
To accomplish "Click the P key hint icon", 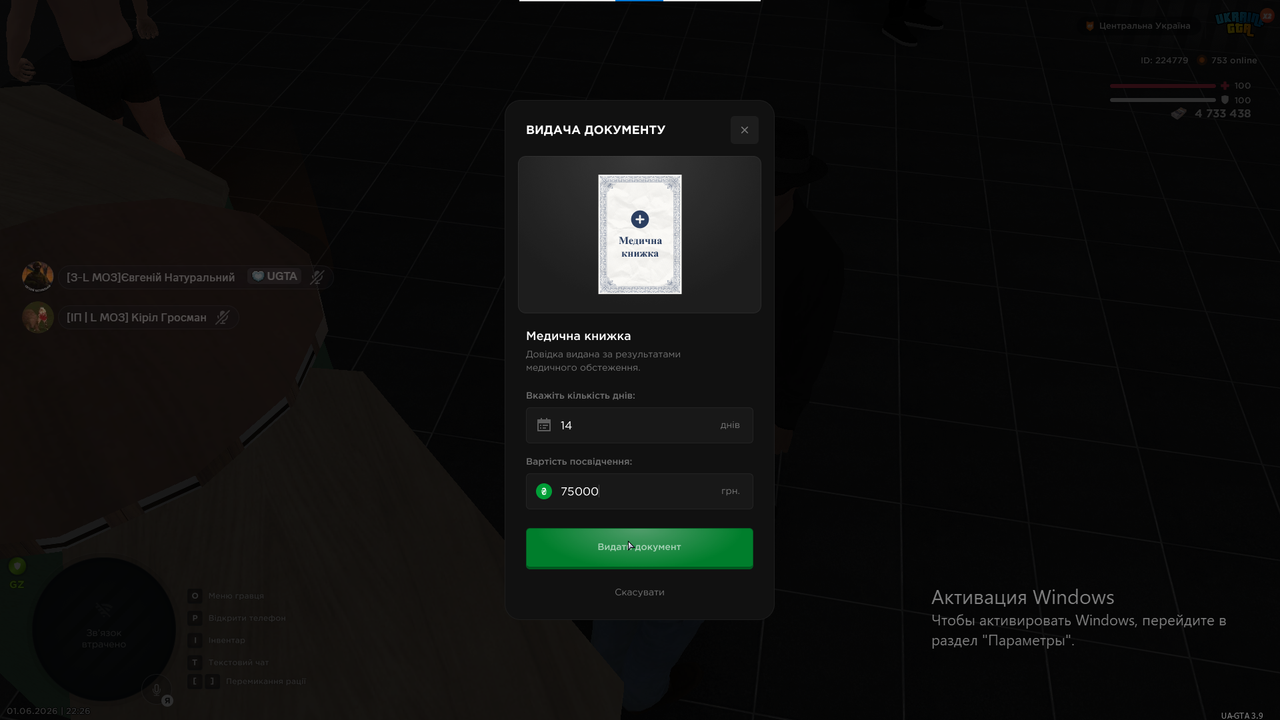I will click(x=195, y=618).
